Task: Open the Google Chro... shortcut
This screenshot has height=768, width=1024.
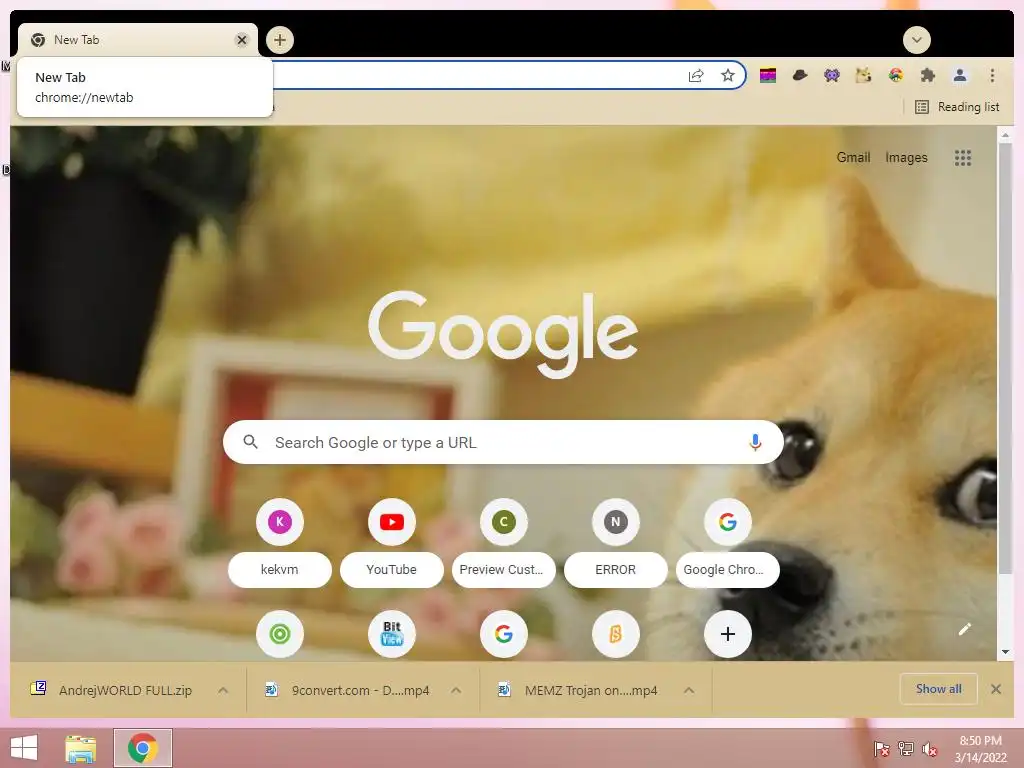Action: tap(728, 543)
